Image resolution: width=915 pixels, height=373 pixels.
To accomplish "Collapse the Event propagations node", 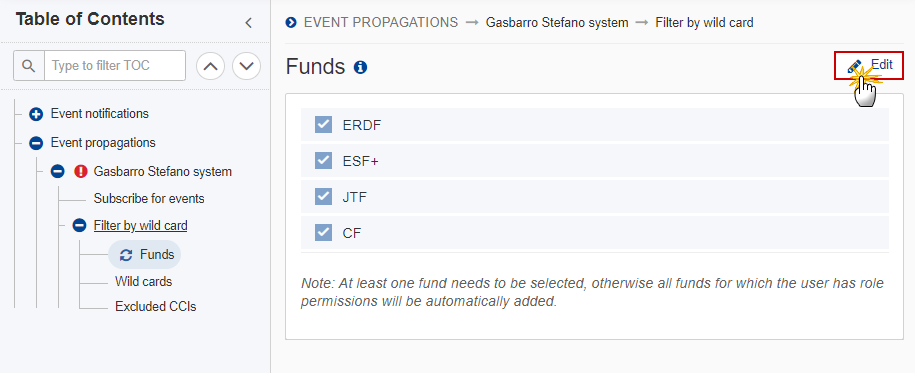I will 36,143.
